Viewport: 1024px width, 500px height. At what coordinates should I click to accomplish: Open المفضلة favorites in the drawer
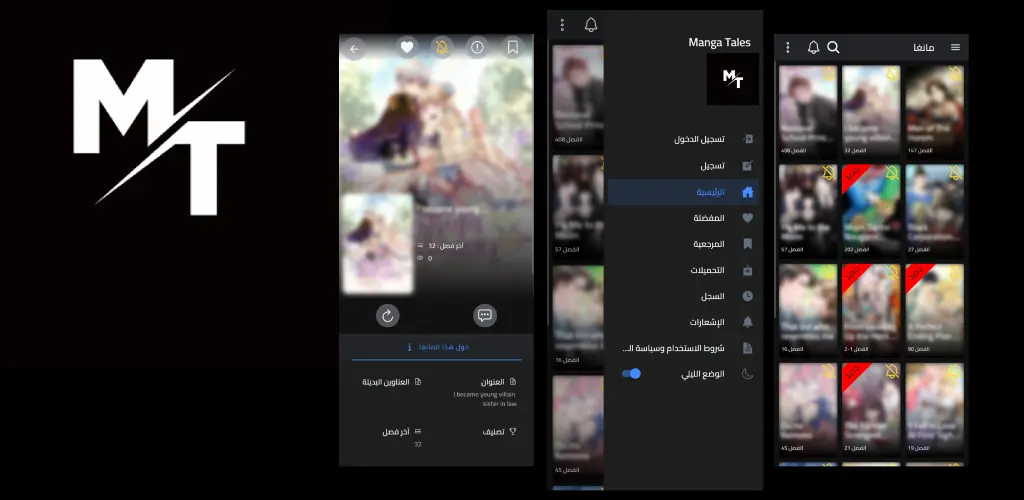[683, 218]
